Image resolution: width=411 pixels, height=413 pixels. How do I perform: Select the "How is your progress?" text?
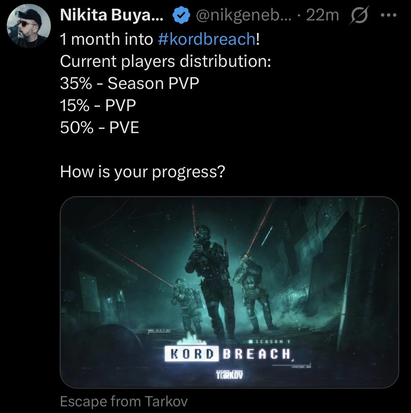[x=143, y=172]
